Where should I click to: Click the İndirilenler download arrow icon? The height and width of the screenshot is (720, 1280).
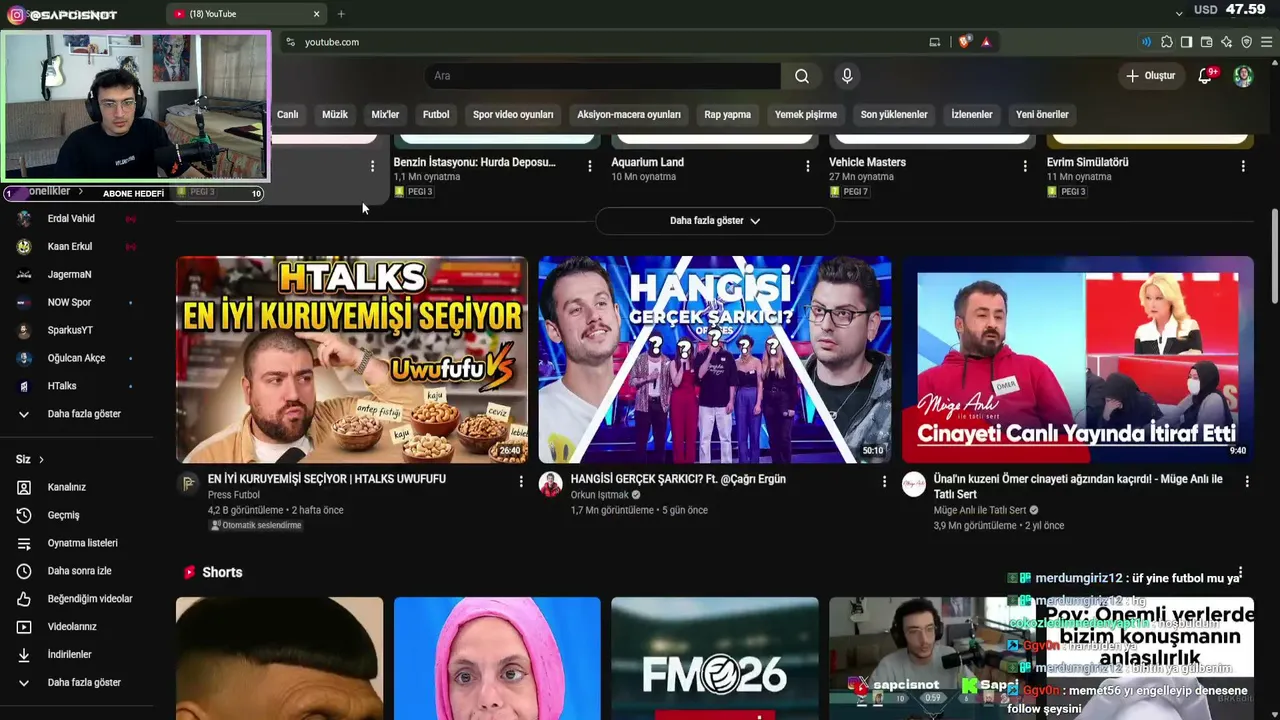24,655
